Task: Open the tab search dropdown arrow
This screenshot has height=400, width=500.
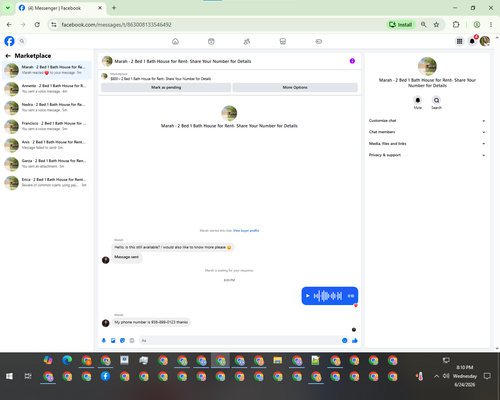Action: click(x=8, y=8)
